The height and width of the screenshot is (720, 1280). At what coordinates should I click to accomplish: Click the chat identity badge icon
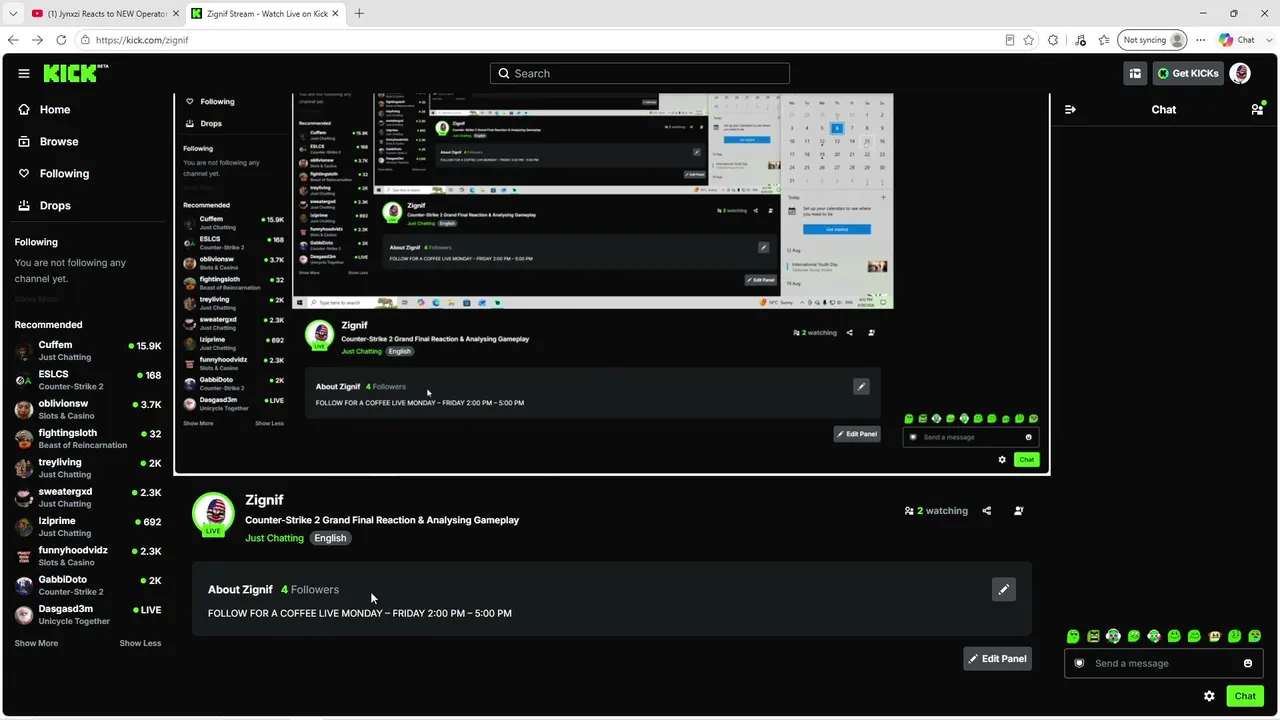coord(1079,663)
